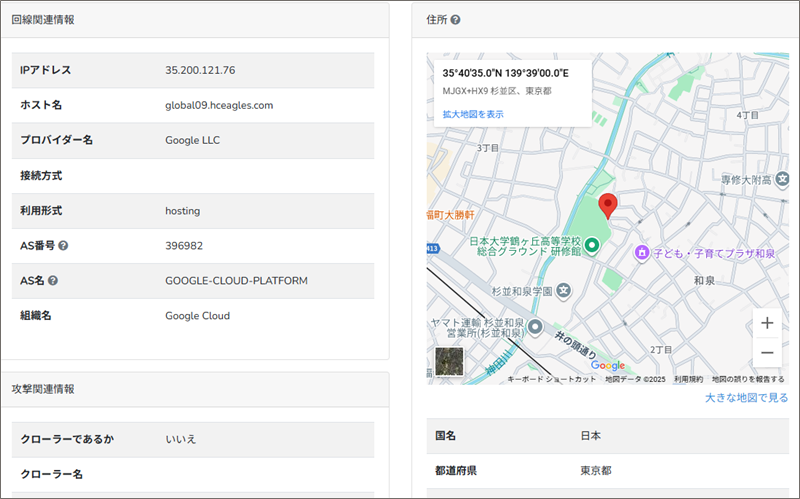Click the coordinates 35°40'35.0"N 139°39'00.0"E
The width and height of the screenshot is (800, 499).
(x=506, y=73)
